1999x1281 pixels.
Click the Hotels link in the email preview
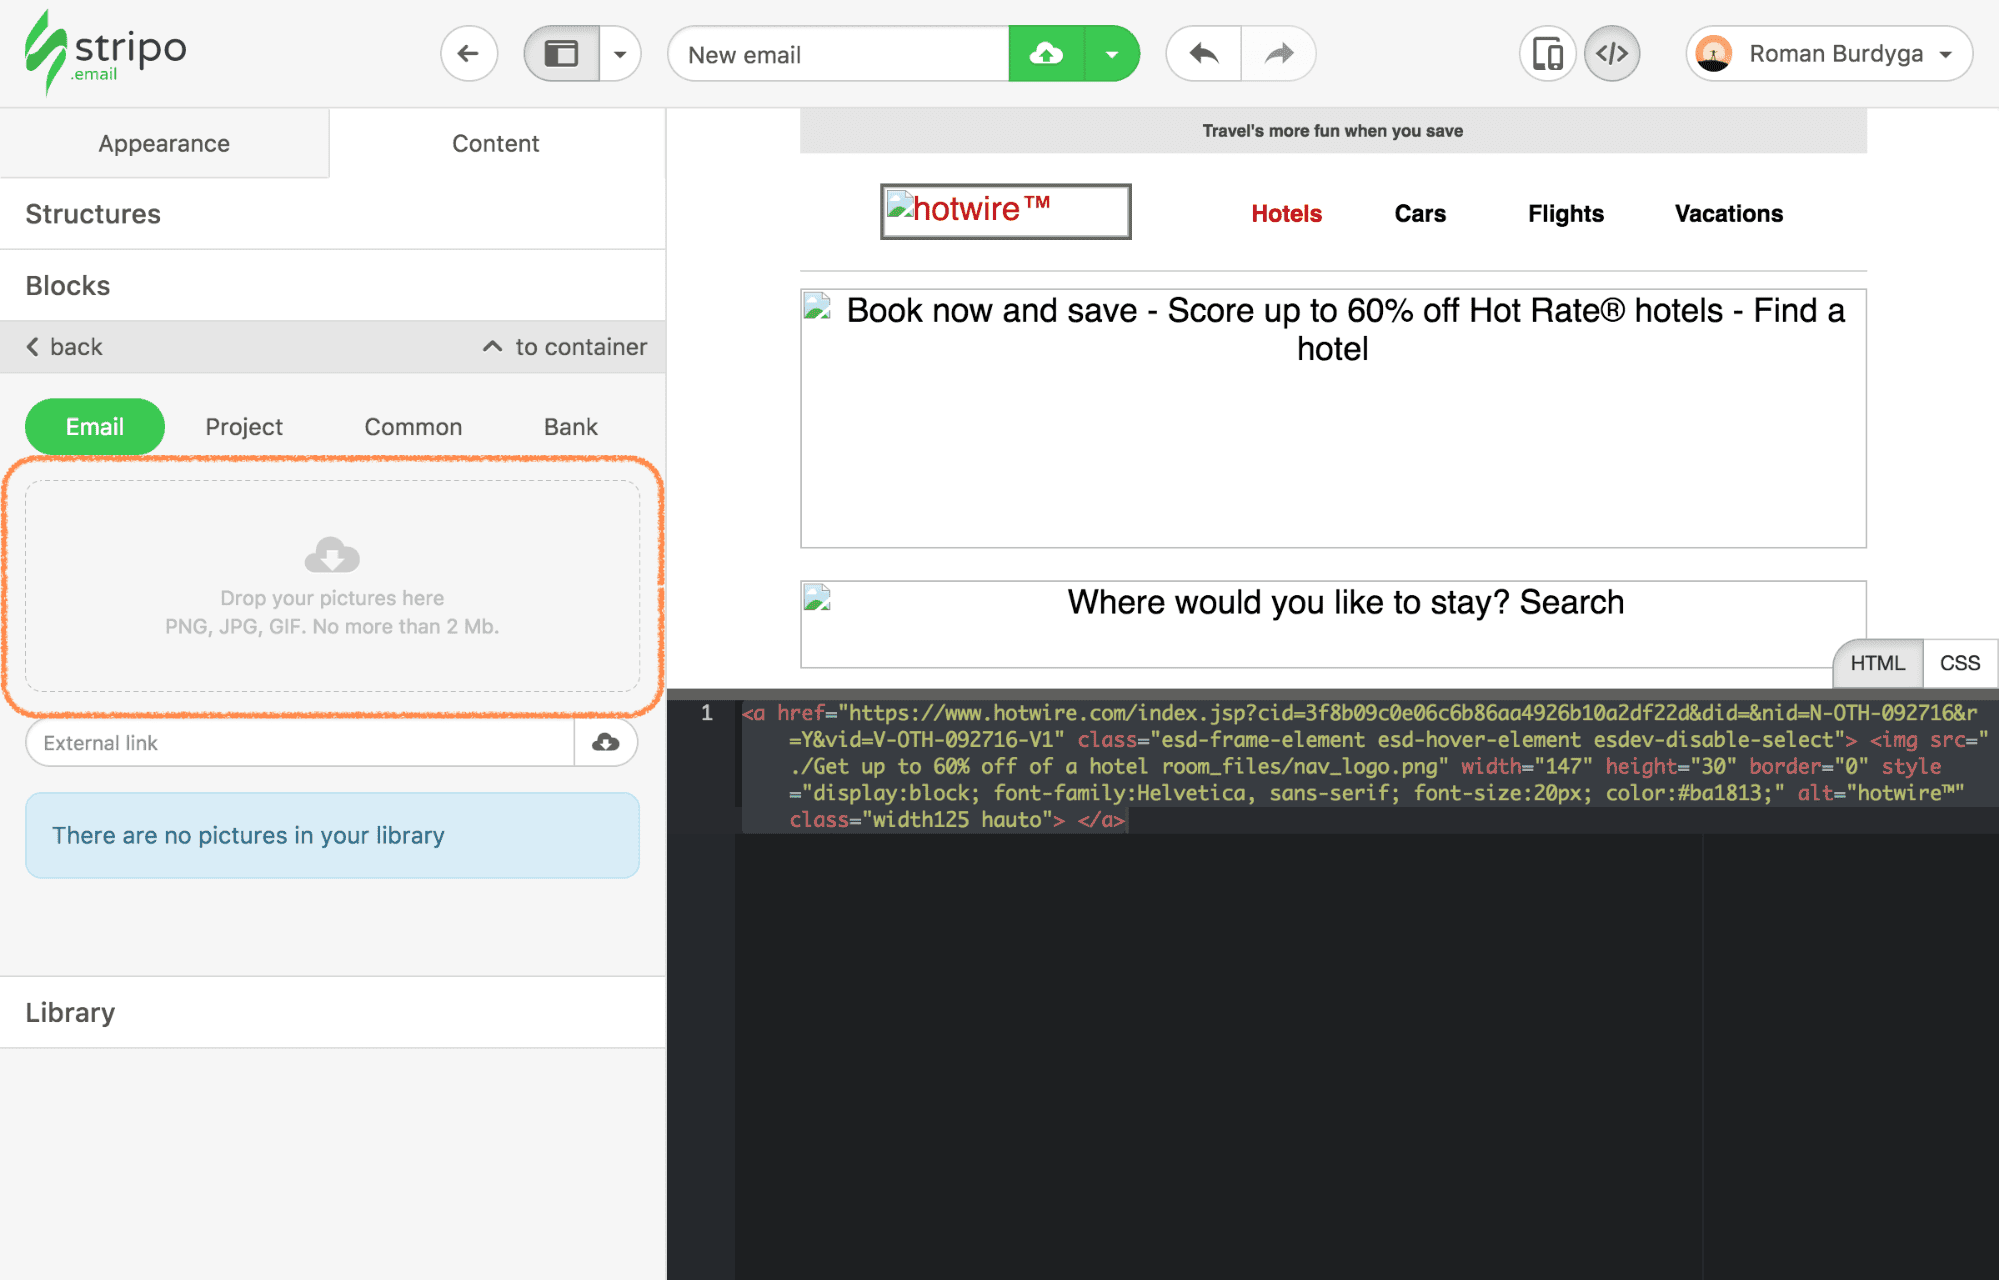coord(1286,213)
